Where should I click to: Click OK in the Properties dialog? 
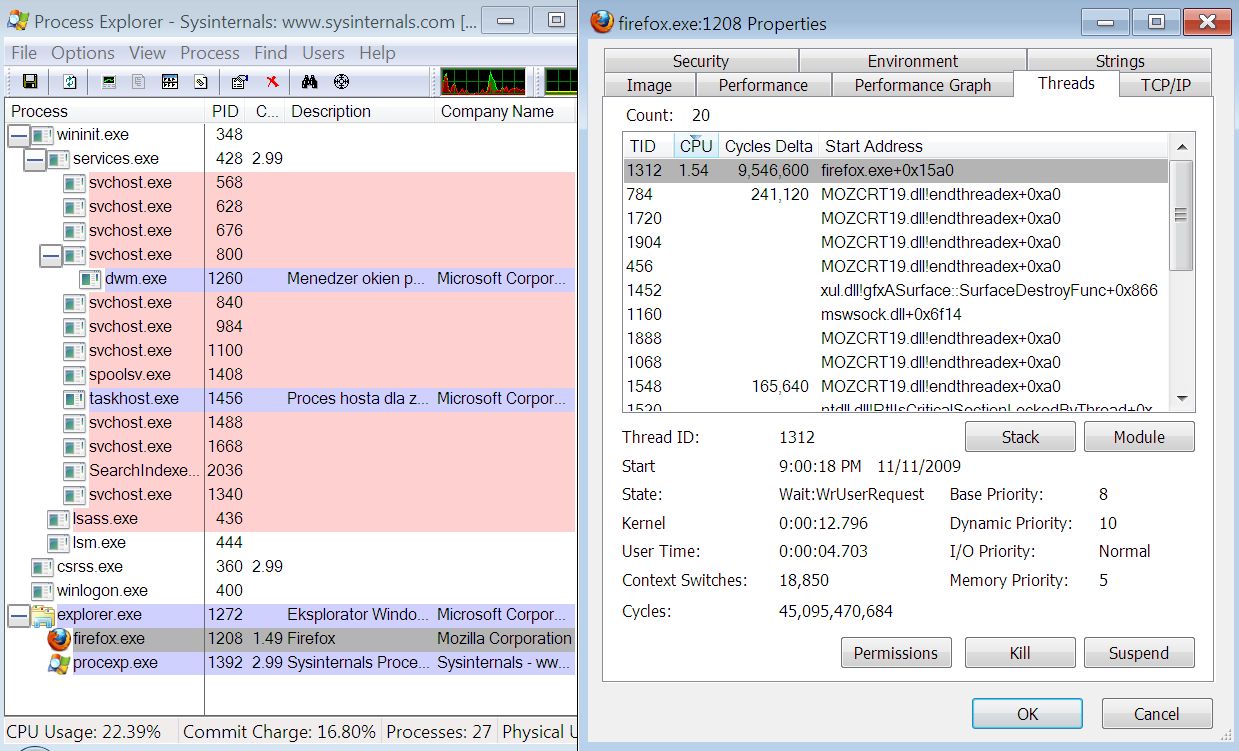click(1028, 714)
